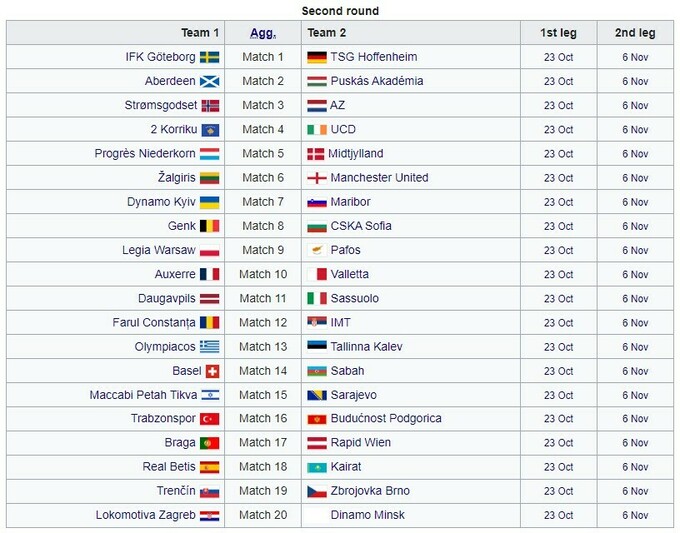Open the Midtjylland team link
Viewport: 680px width, 533px height.
357,154
